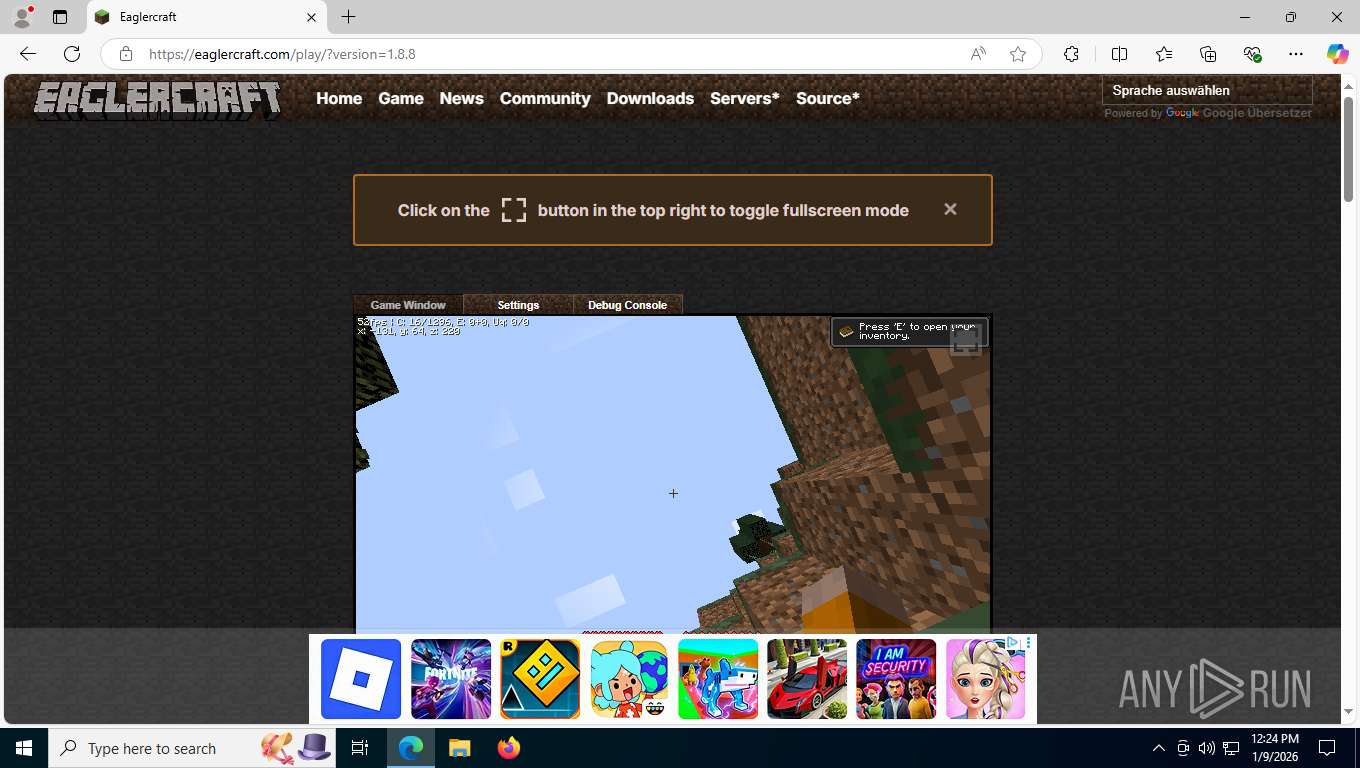Open a new browser tab
The image size is (1360, 768).
click(348, 17)
